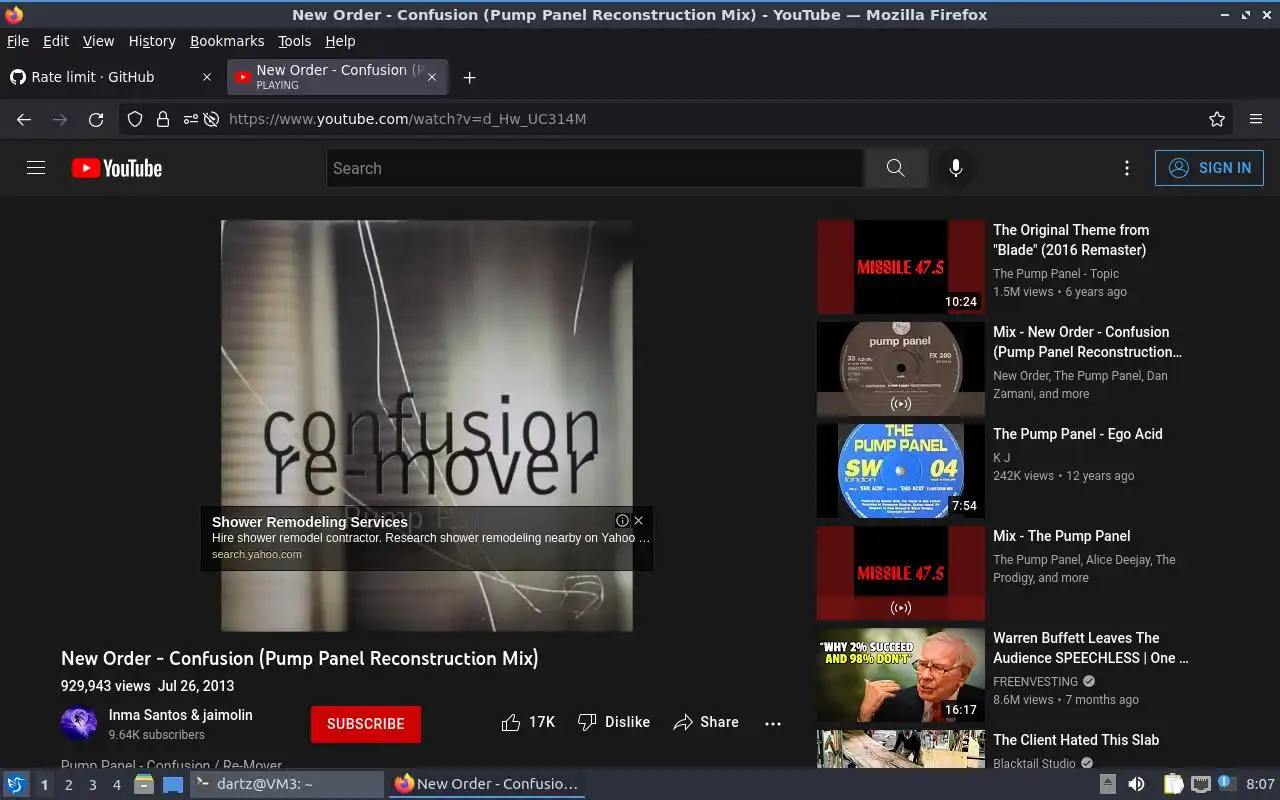Like the video with thumbs up
The width and height of the screenshot is (1280, 800).
(528, 722)
